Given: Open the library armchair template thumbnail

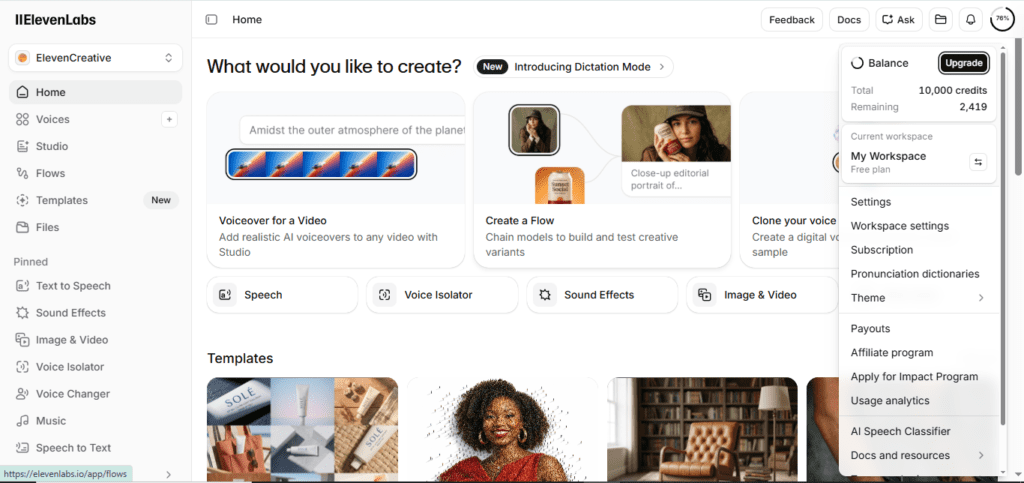Looking at the screenshot, I should coord(702,429).
